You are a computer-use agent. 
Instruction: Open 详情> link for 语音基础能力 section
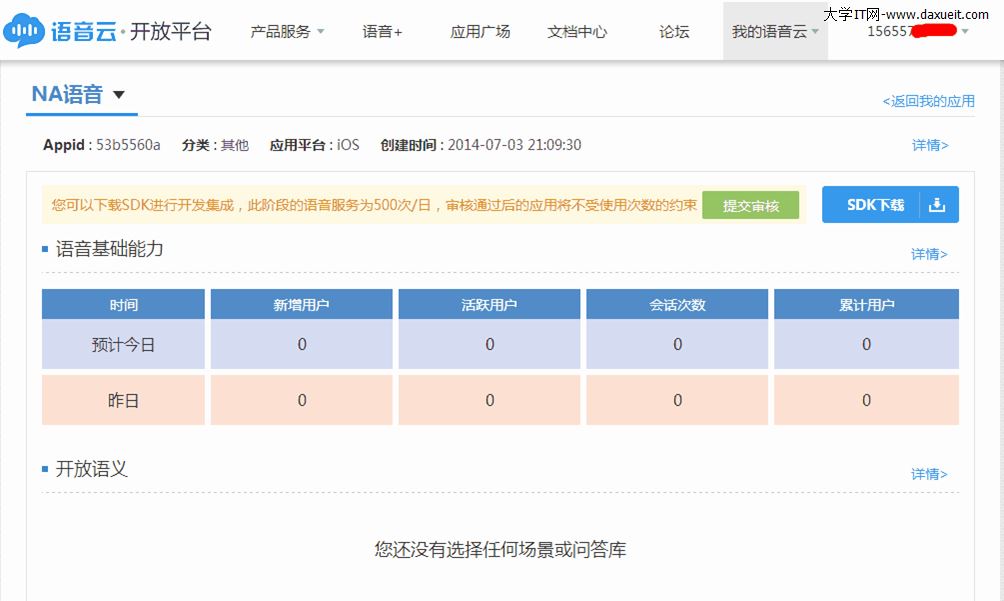coord(929,254)
